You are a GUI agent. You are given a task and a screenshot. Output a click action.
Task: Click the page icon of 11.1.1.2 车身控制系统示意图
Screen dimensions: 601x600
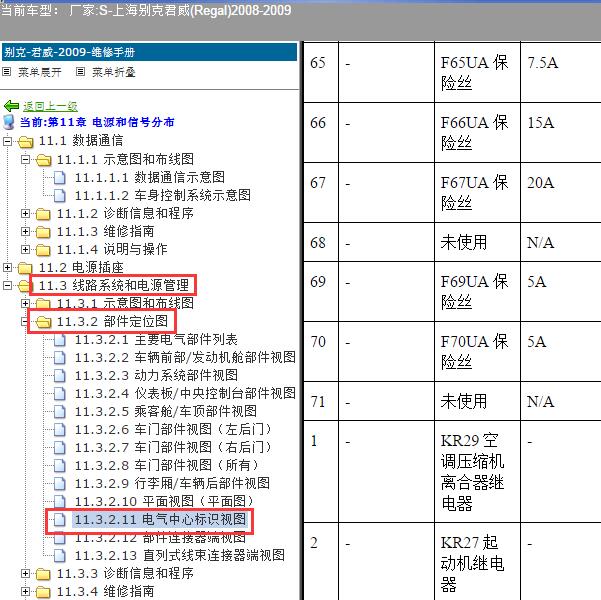coord(59,196)
